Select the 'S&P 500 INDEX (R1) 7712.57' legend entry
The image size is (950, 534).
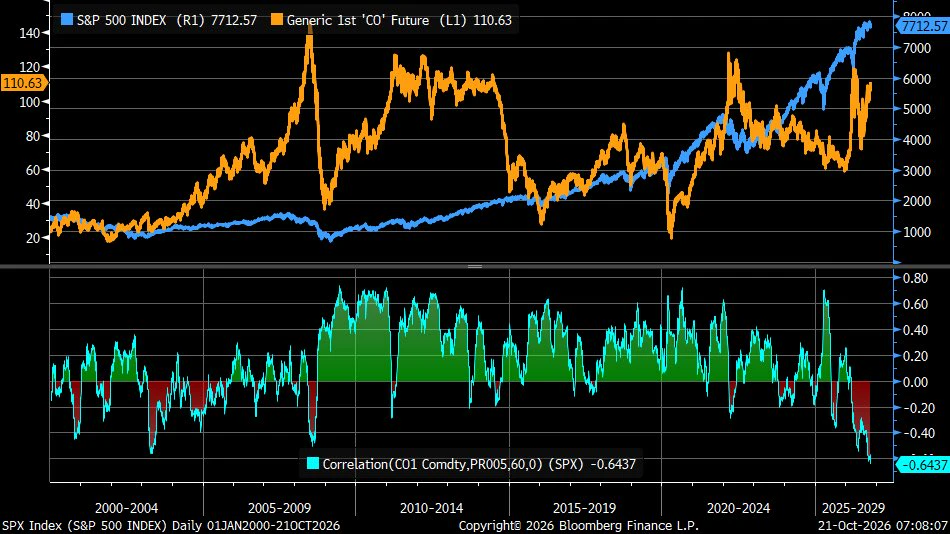pos(159,20)
